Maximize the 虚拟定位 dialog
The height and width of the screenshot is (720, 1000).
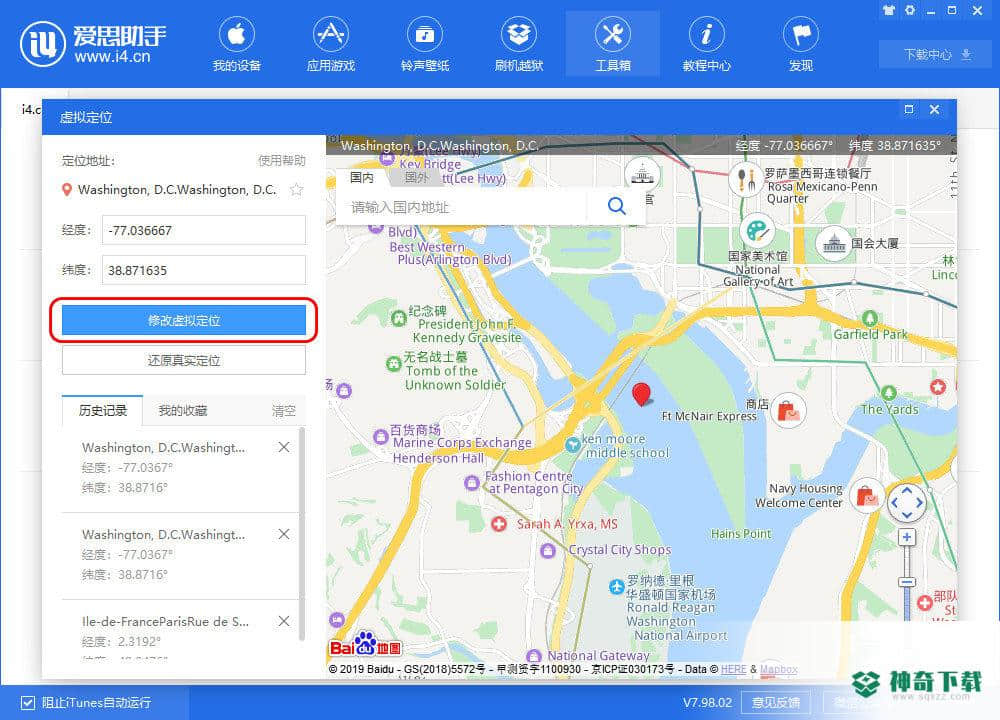(909, 109)
